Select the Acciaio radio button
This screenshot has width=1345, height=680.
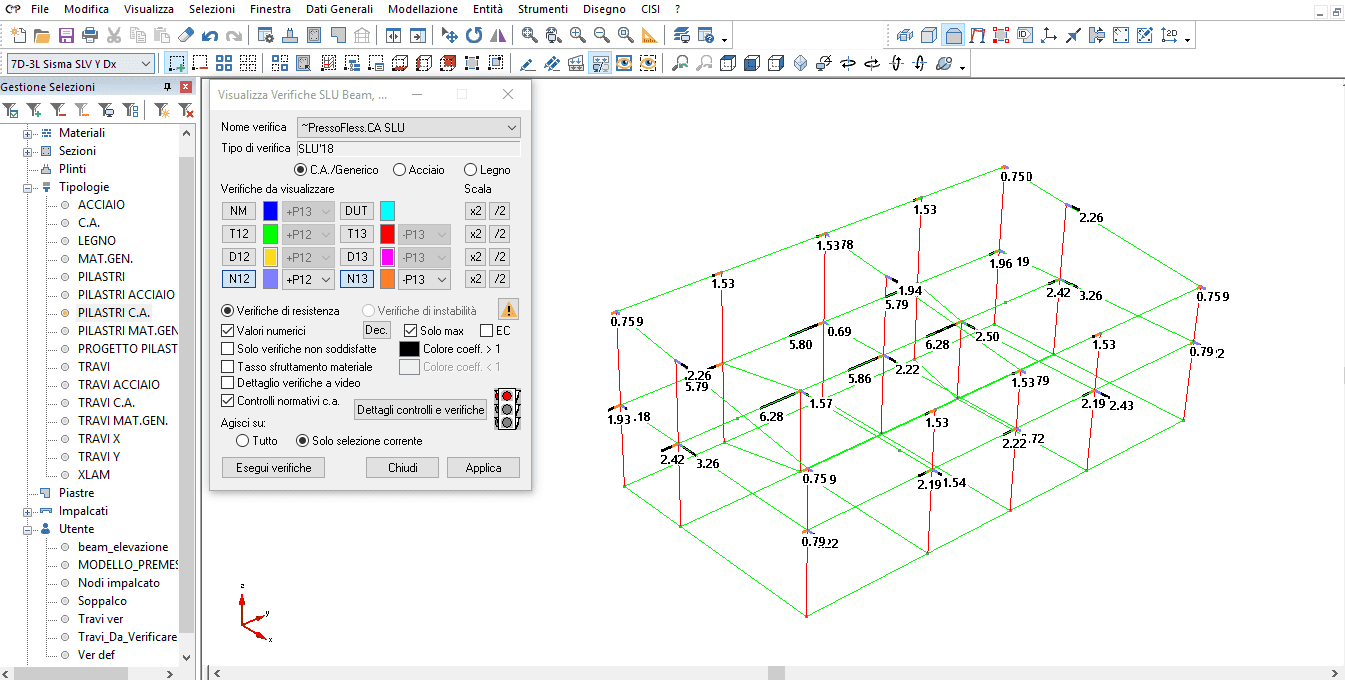tap(399, 170)
